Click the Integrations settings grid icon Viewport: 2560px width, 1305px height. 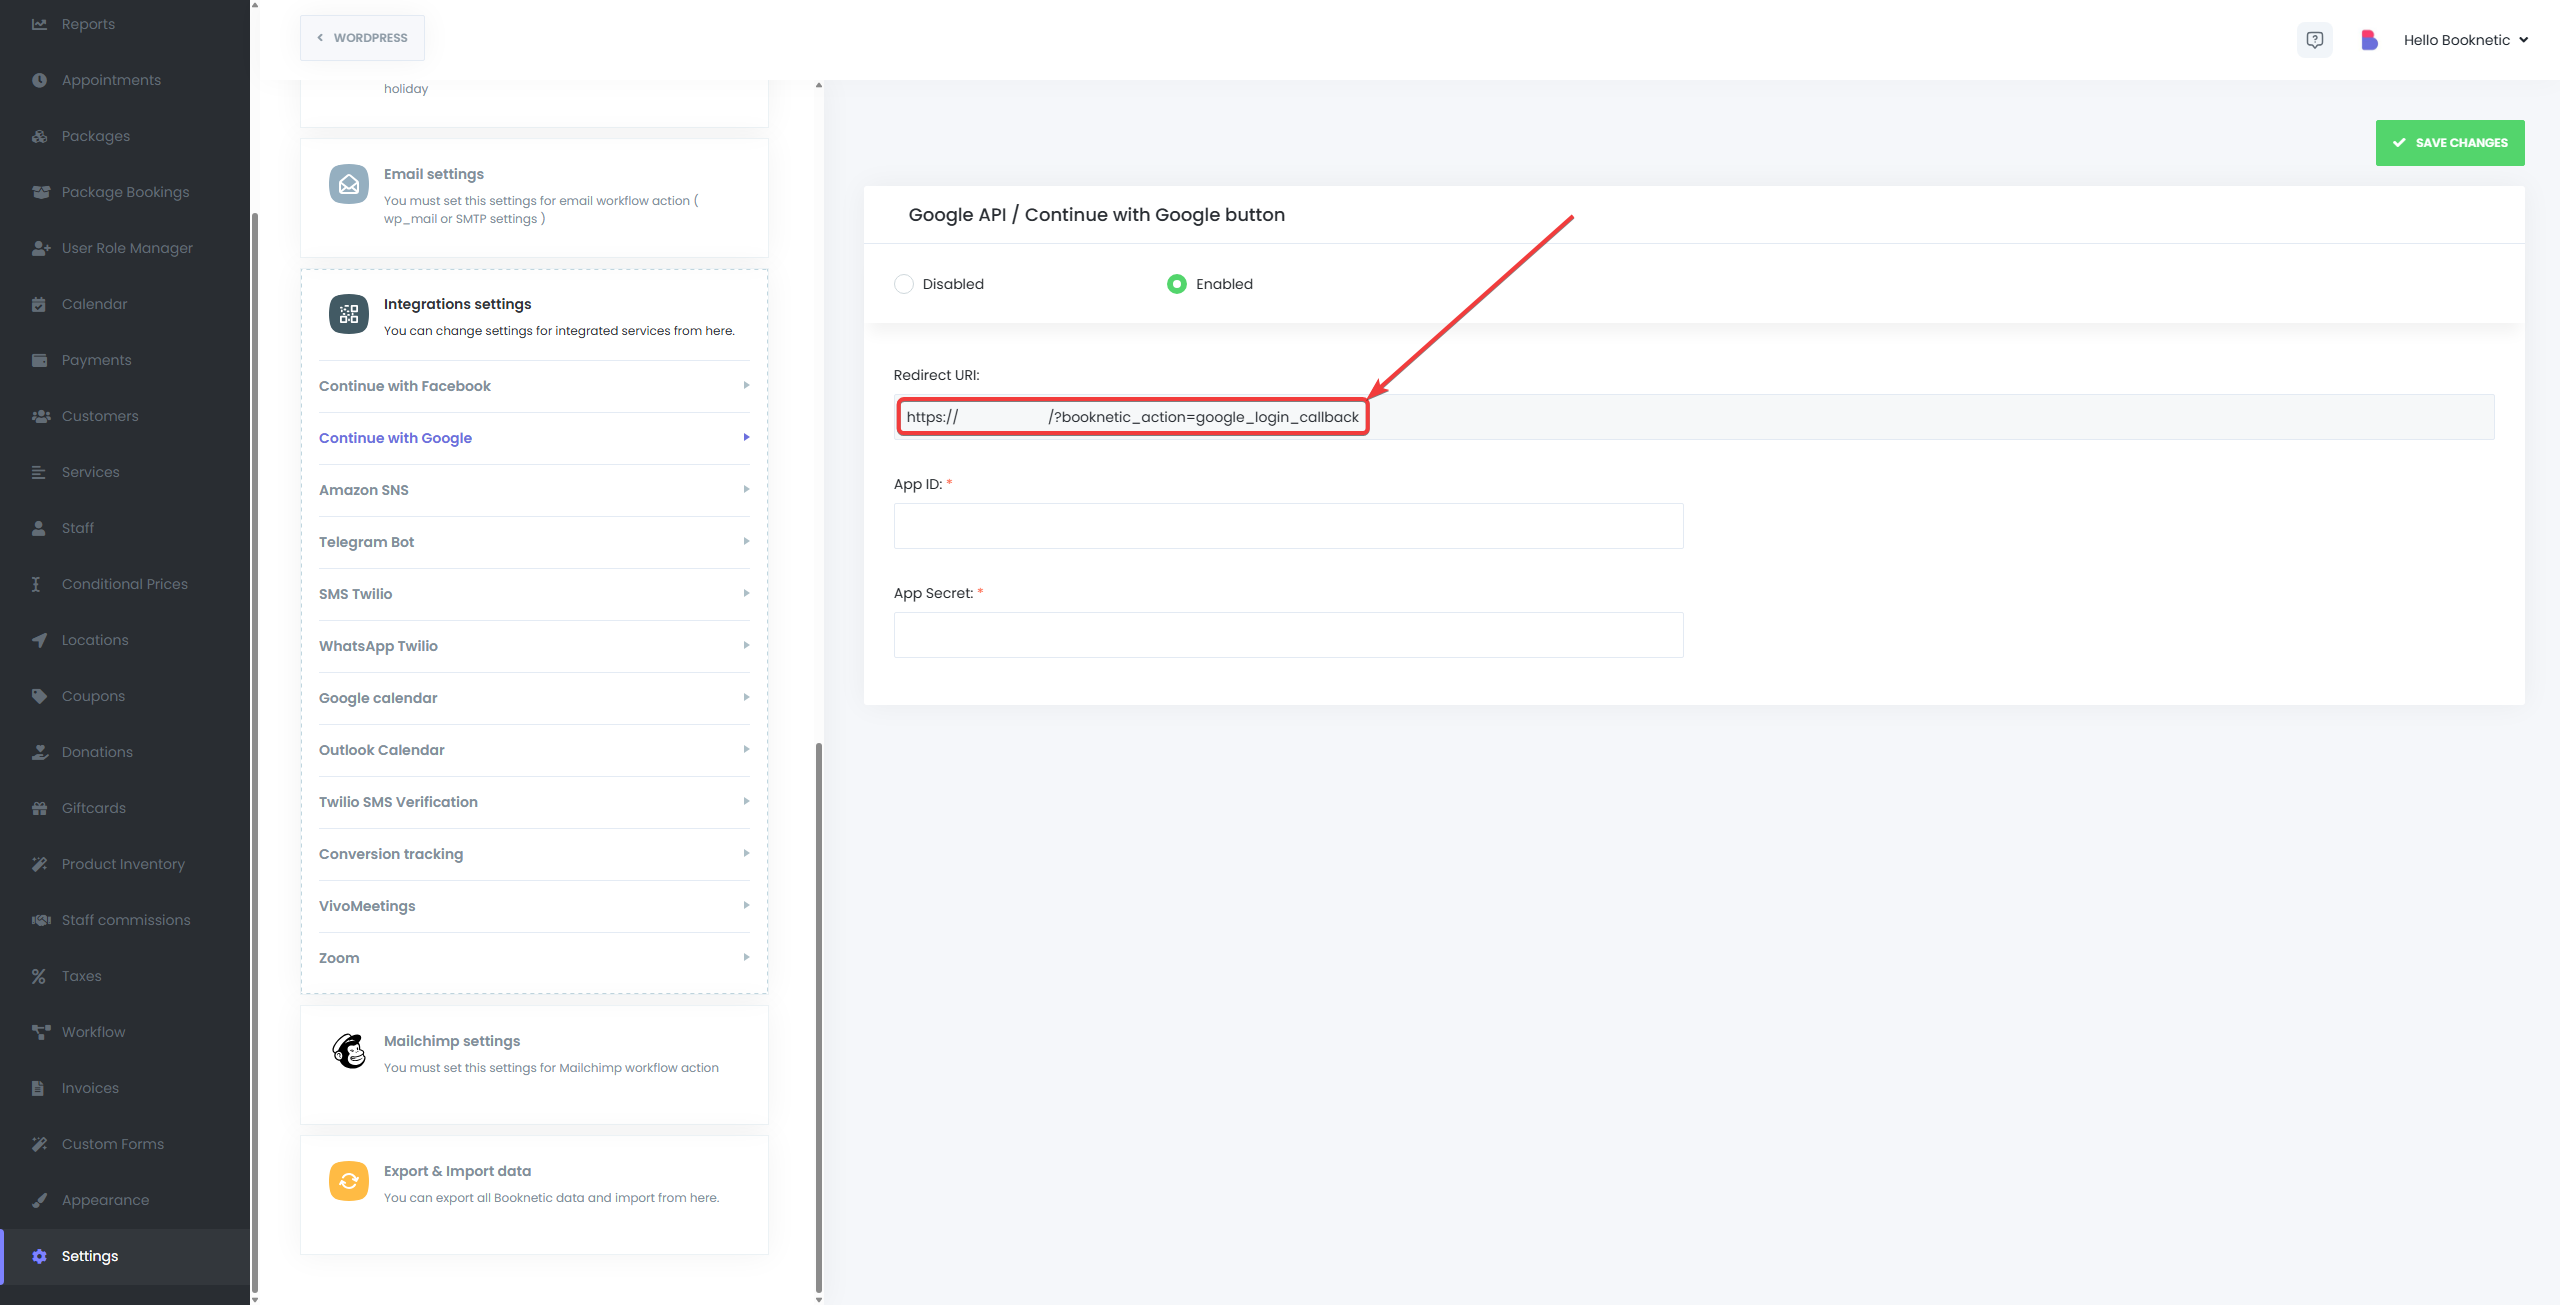click(349, 314)
